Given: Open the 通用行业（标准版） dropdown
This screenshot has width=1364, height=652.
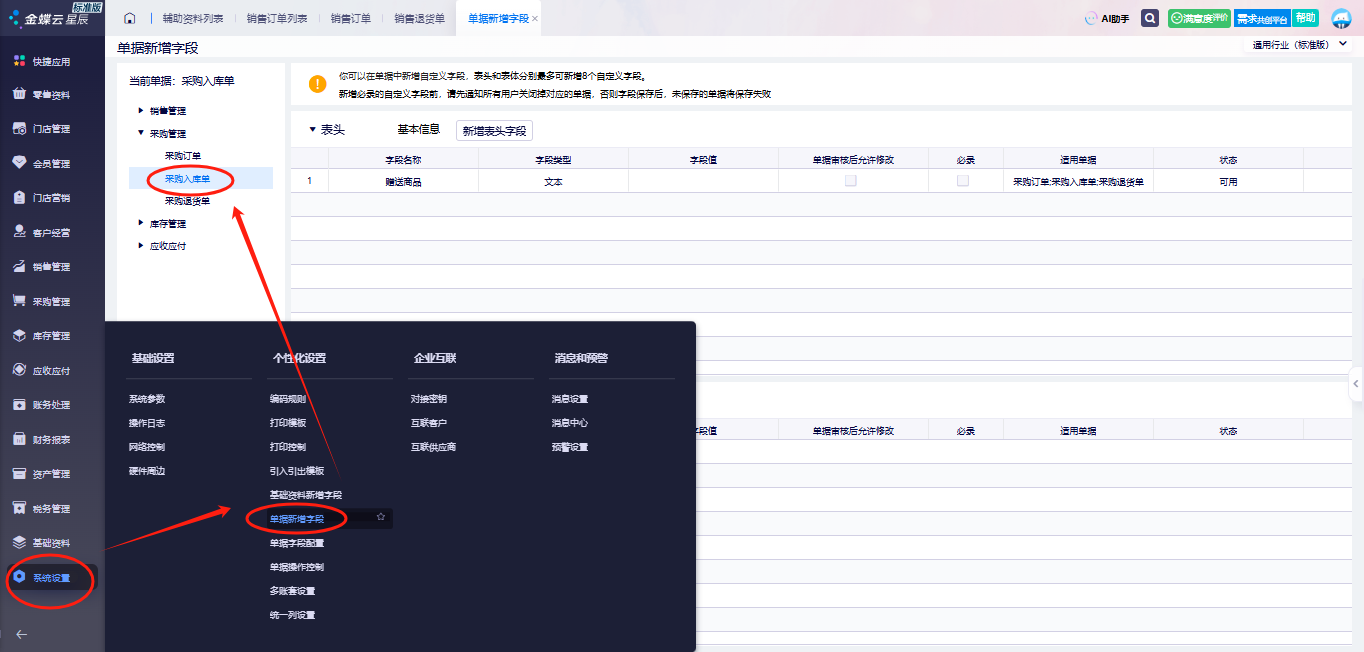Looking at the screenshot, I should [x=1296, y=45].
